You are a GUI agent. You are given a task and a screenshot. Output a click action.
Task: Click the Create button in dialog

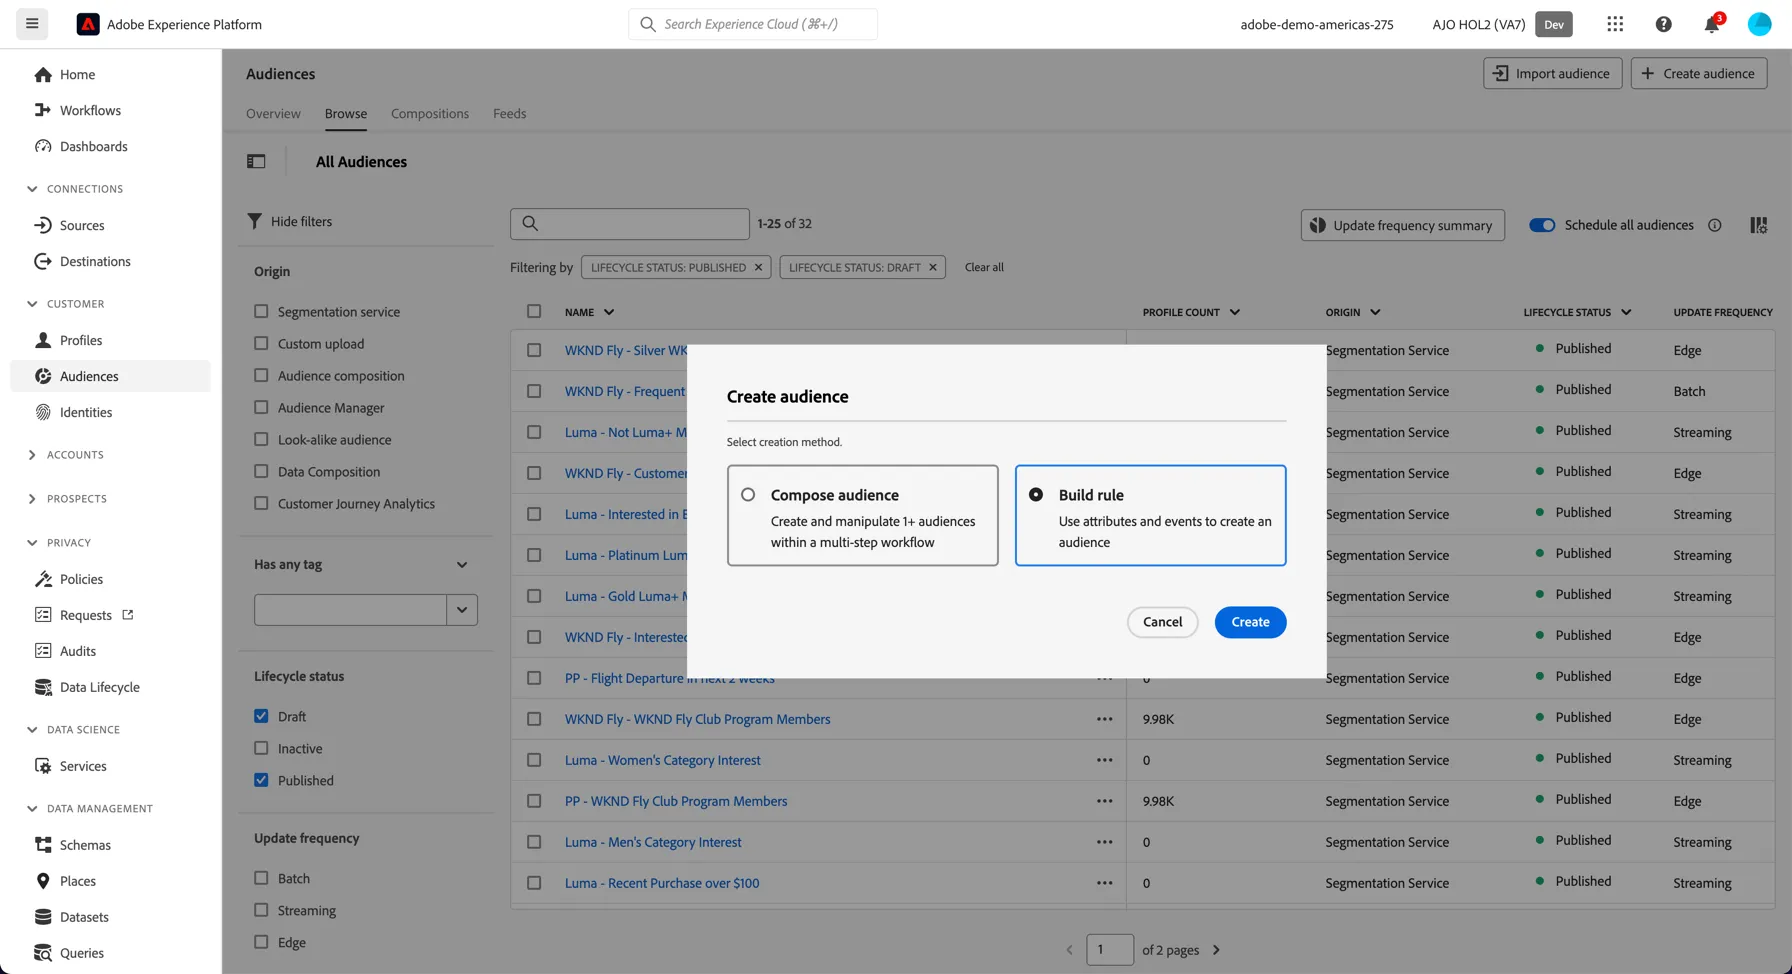[1250, 622]
